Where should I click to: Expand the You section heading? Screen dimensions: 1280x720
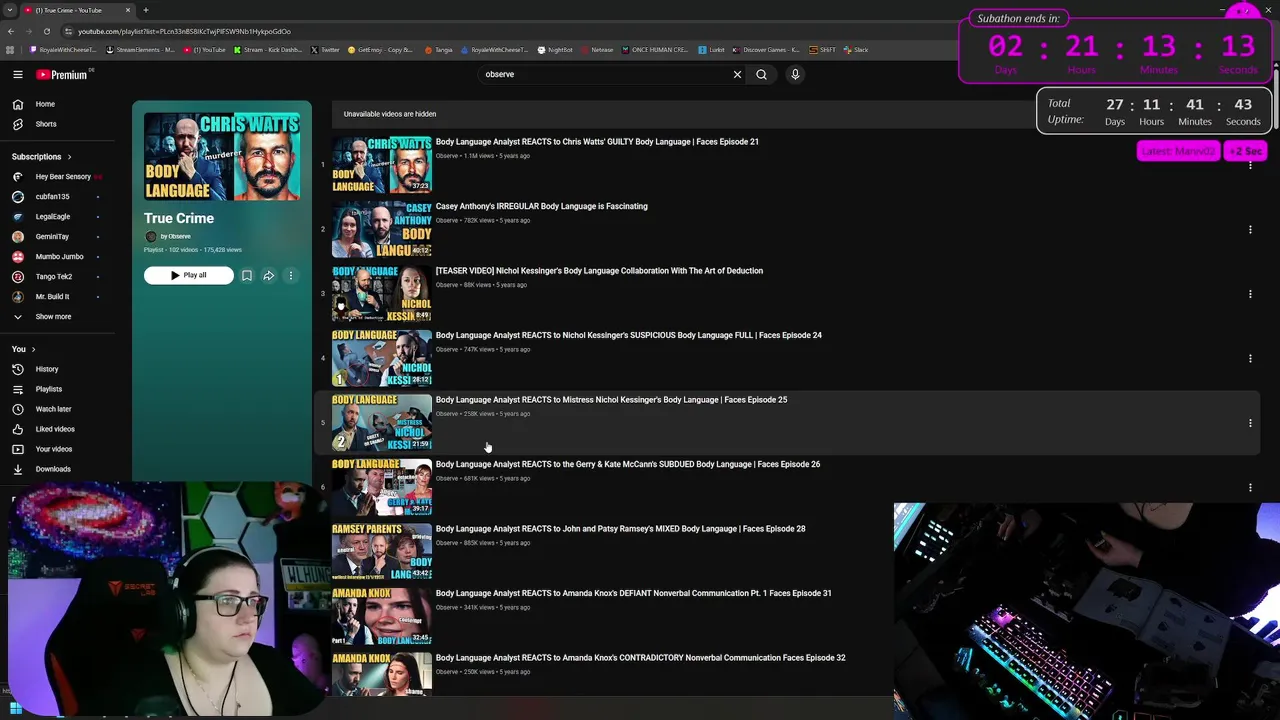[23, 349]
